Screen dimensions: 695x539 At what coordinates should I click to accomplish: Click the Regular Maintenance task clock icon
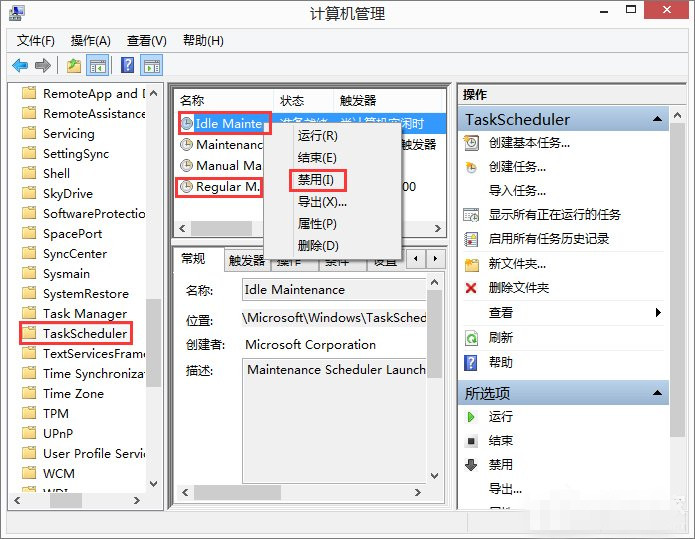(187, 187)
